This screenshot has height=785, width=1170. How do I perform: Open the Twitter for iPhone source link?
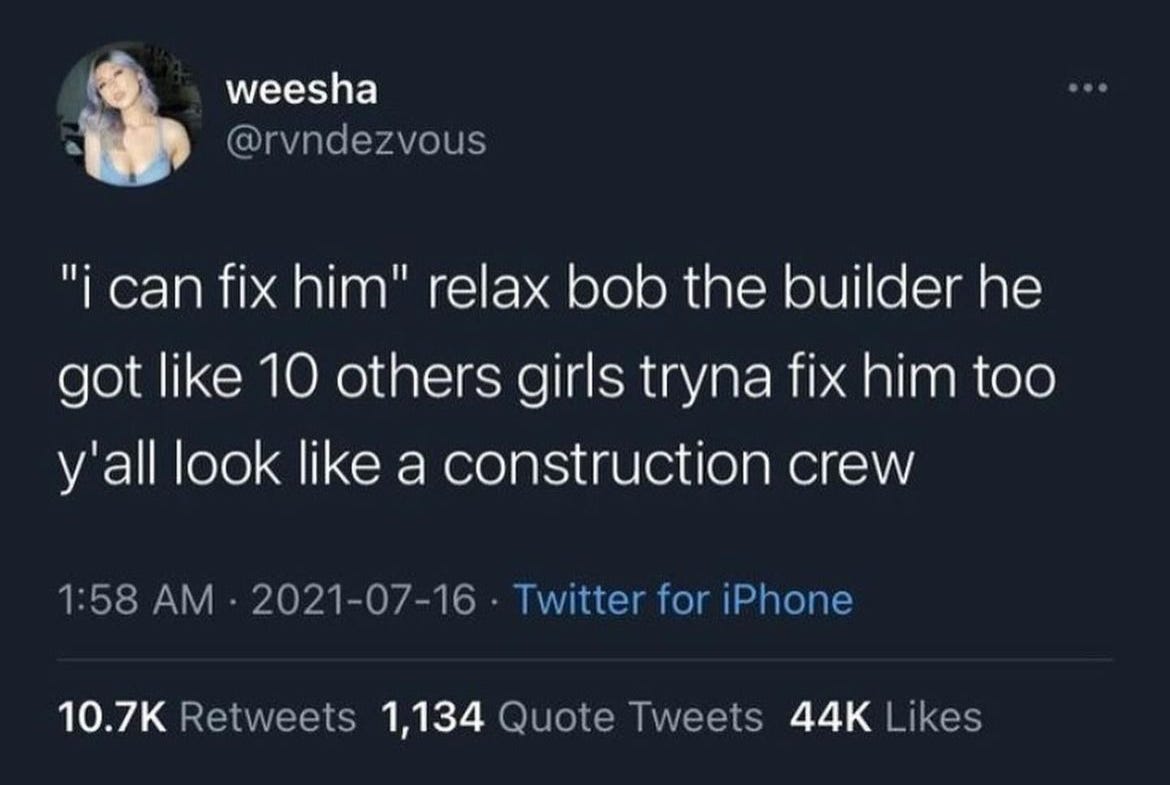[x=683, y=599]
